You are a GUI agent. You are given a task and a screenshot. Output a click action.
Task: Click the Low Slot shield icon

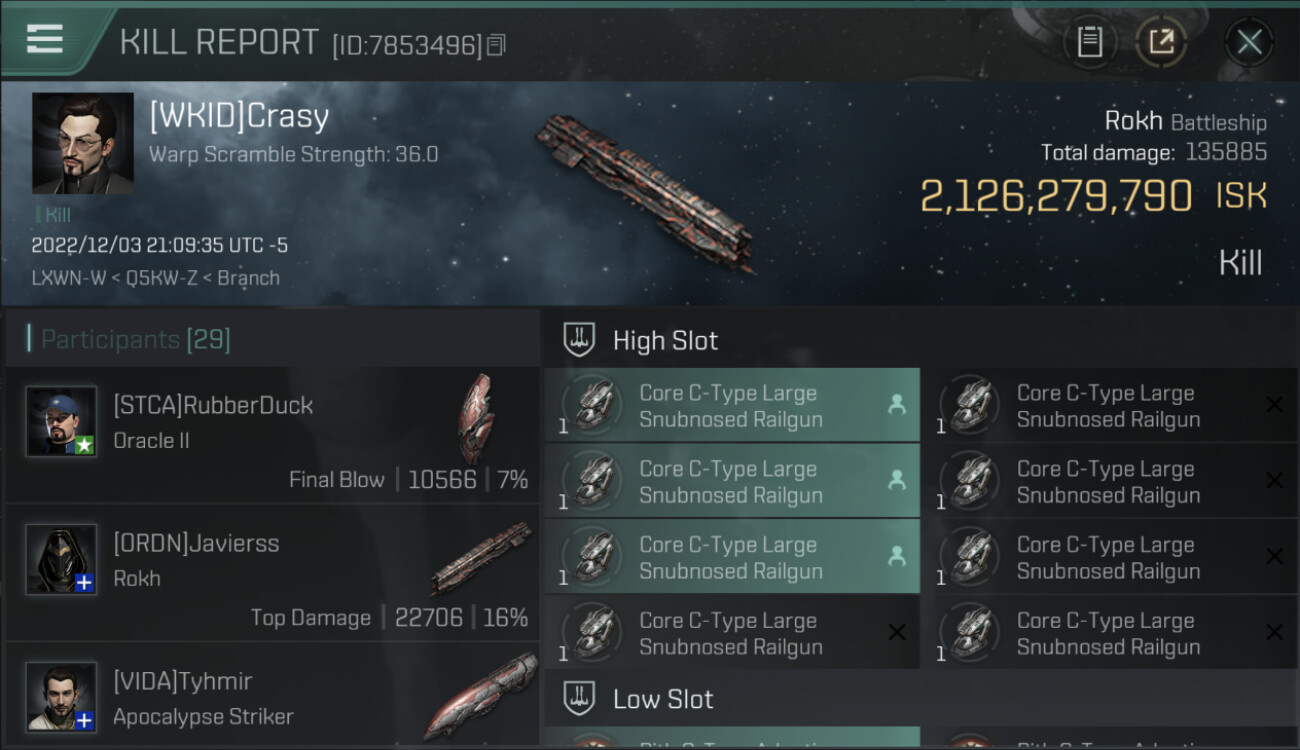click(580, 698)
